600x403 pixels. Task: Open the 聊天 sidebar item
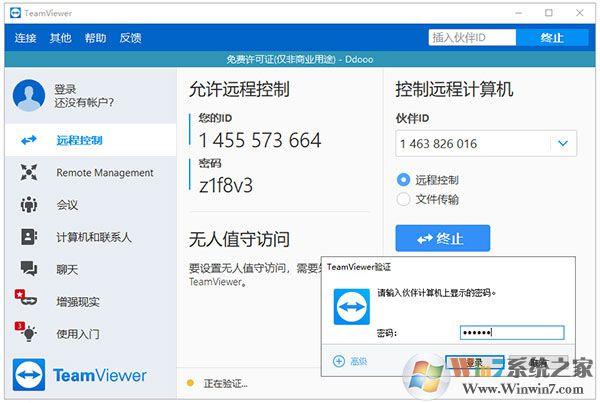coord(91,269)
